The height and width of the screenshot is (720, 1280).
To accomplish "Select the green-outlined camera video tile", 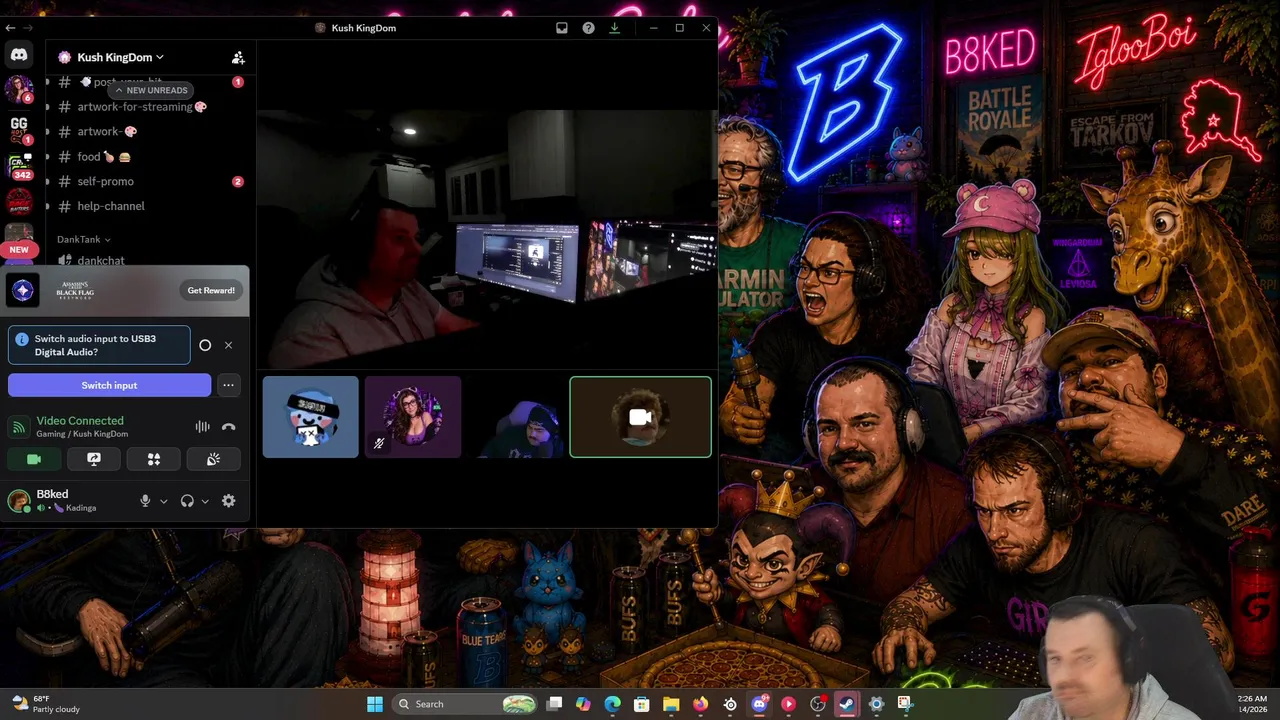I will click(x=641, y=417).
